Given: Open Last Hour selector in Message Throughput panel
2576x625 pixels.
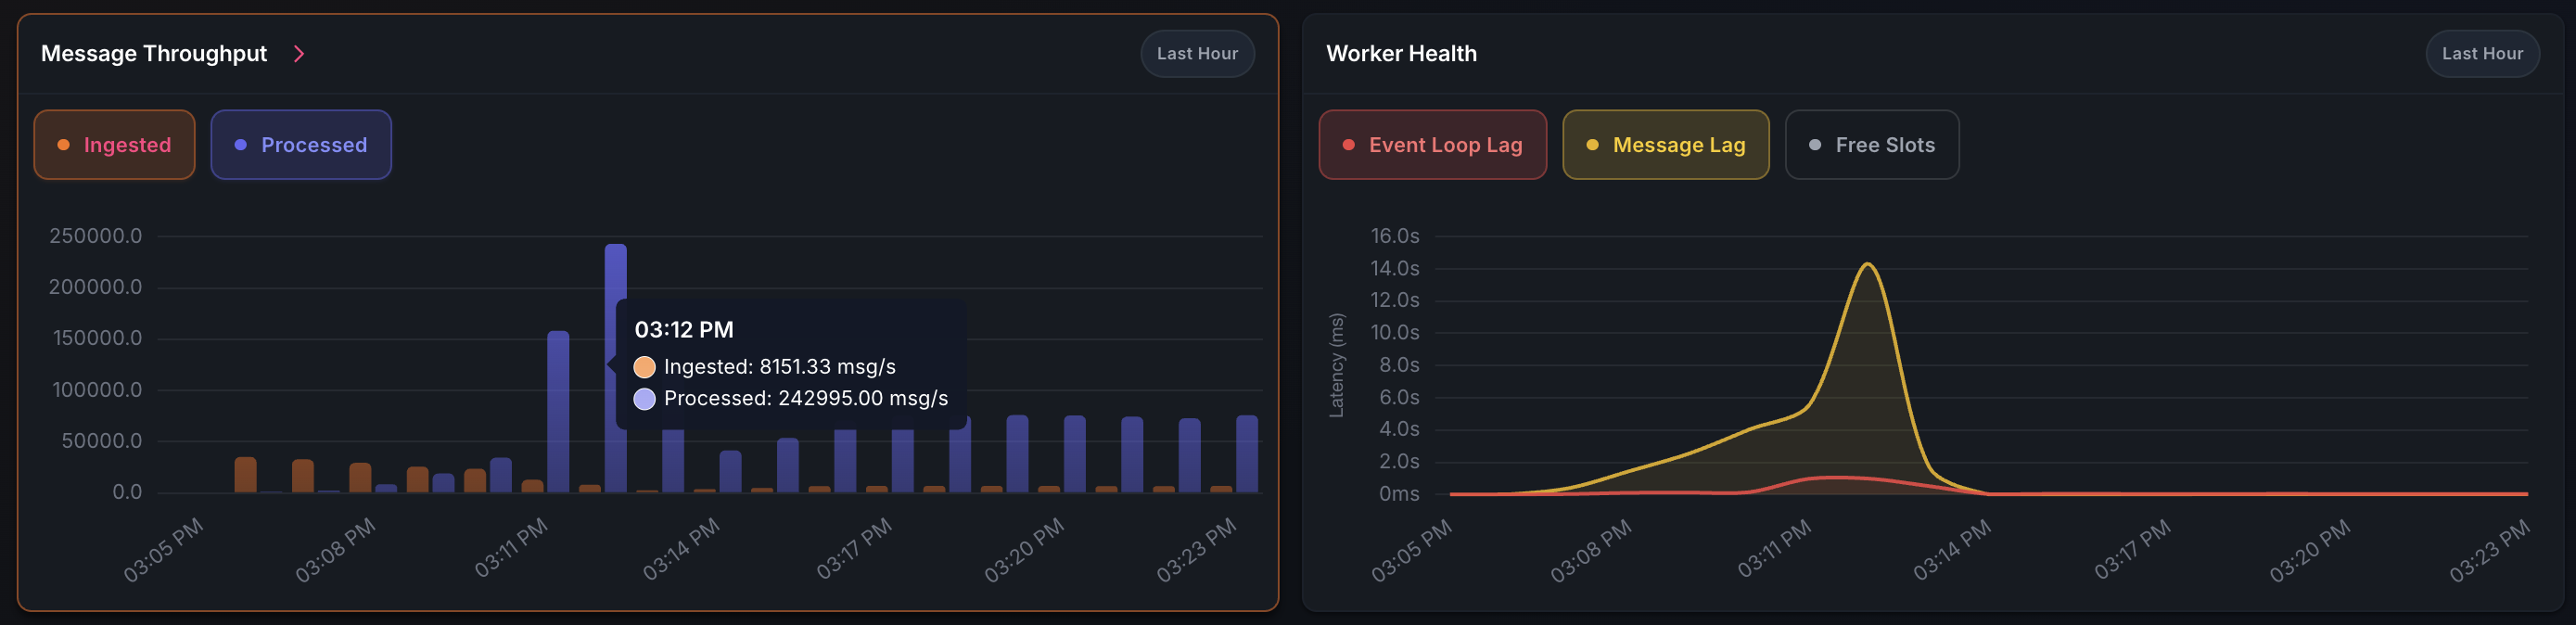Looking at the screenshot, I should (1197, 54).
